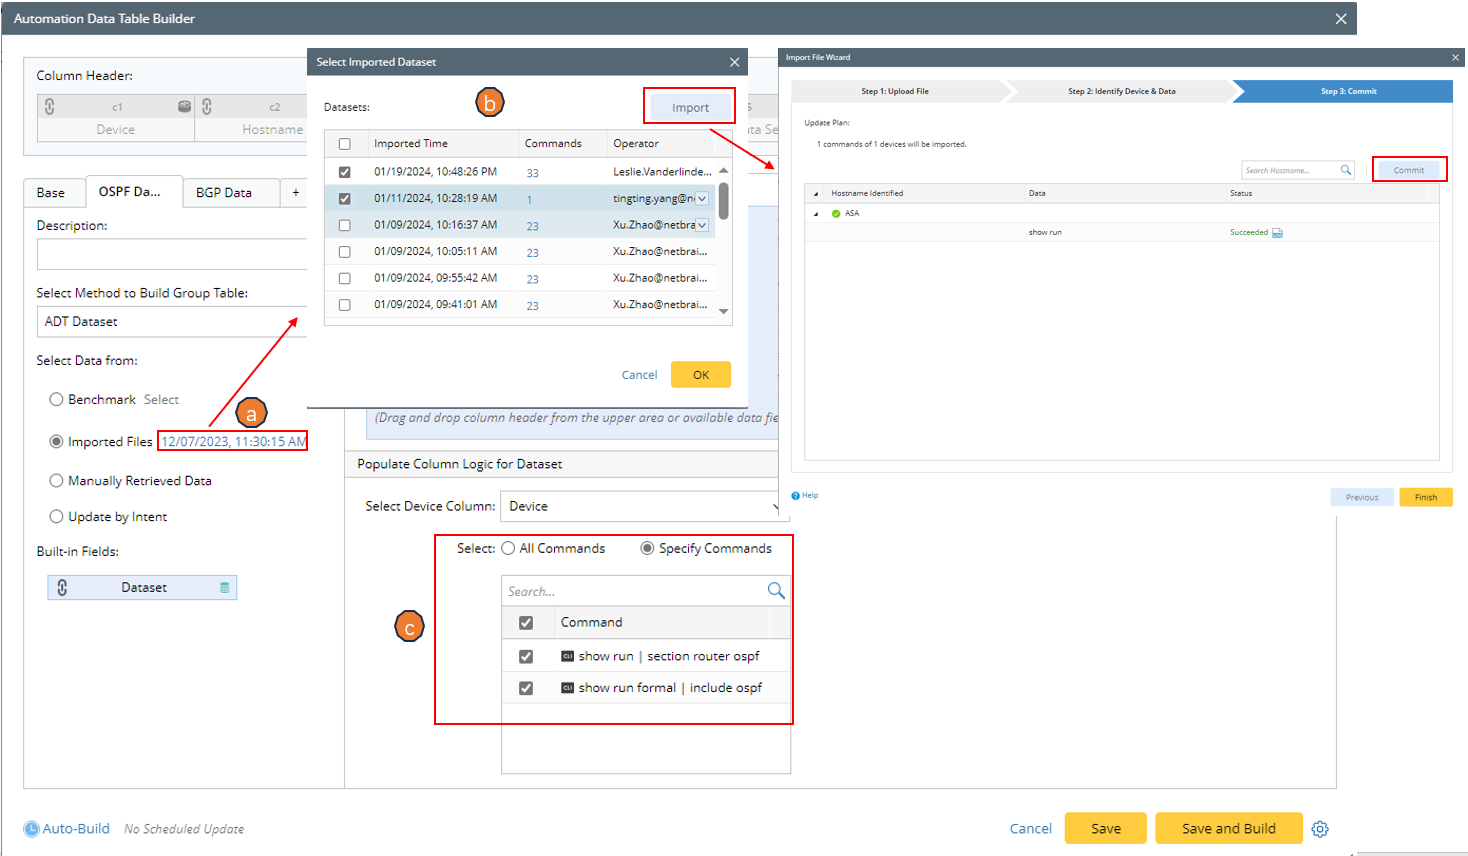Open dropdown arrow on Xu.Zhao 10:16:37 AM row
The height and width of the screenshot is (856, 1468).
pos(702,225)
